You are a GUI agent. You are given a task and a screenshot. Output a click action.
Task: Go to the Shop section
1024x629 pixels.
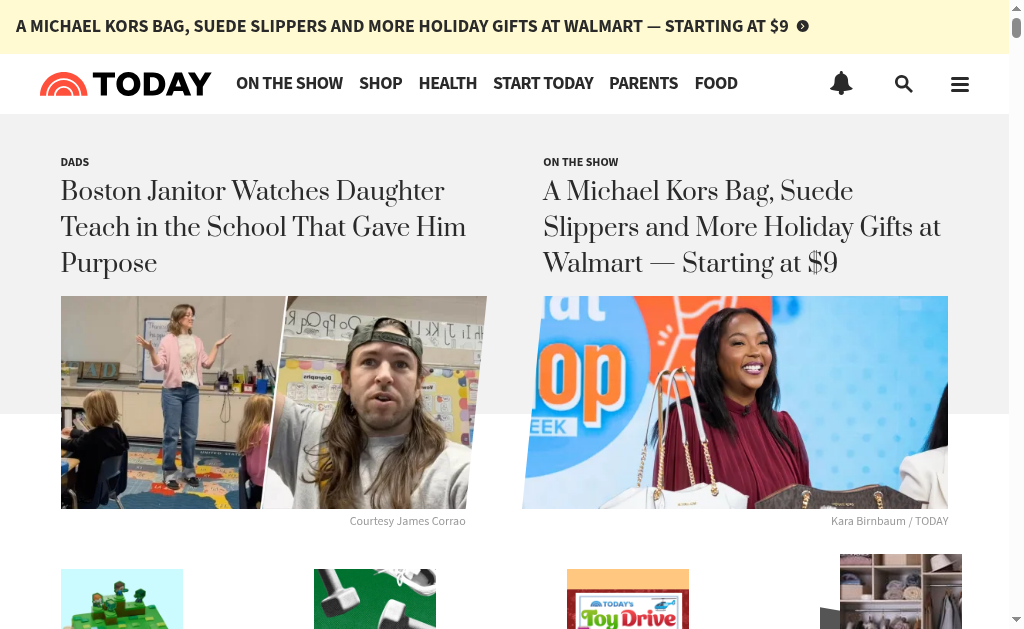point(380,84)
